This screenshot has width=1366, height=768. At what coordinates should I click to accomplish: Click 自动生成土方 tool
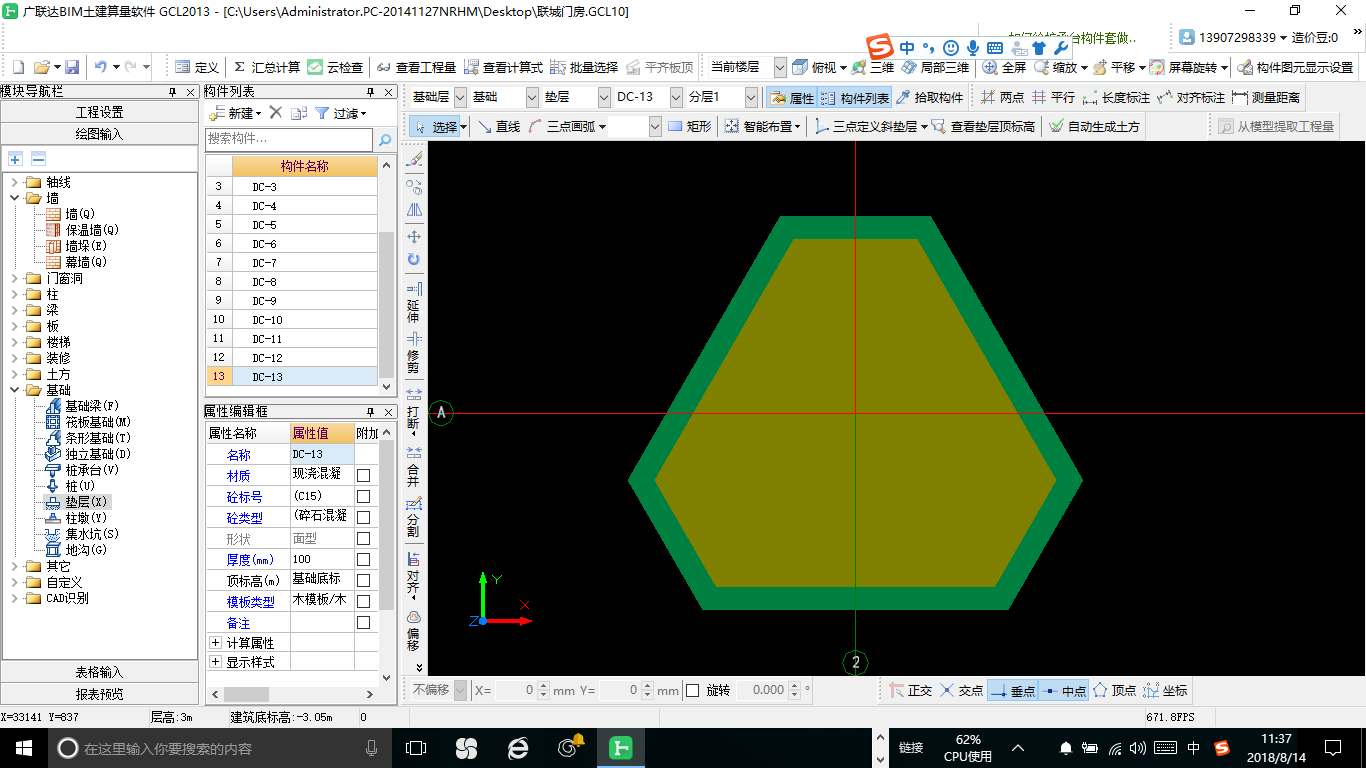point(1094,127)
